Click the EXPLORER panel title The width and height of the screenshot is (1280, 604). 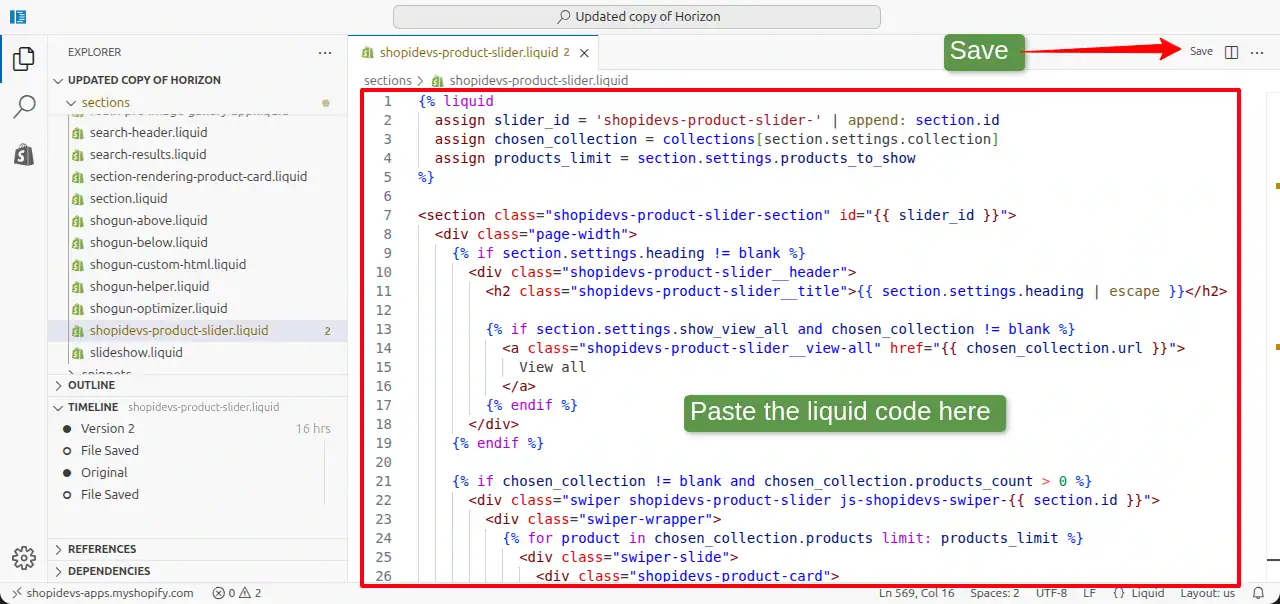pos(95,52)
